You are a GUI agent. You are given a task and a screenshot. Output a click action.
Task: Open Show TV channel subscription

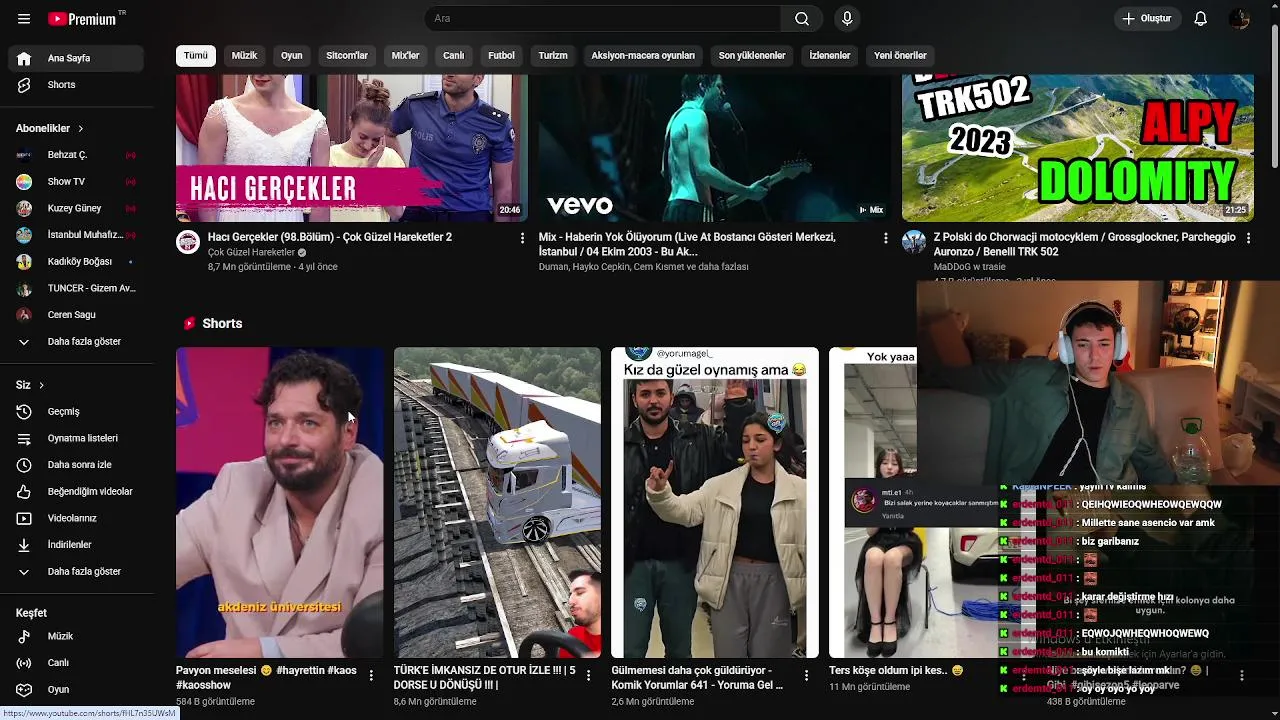click(76, 181)
